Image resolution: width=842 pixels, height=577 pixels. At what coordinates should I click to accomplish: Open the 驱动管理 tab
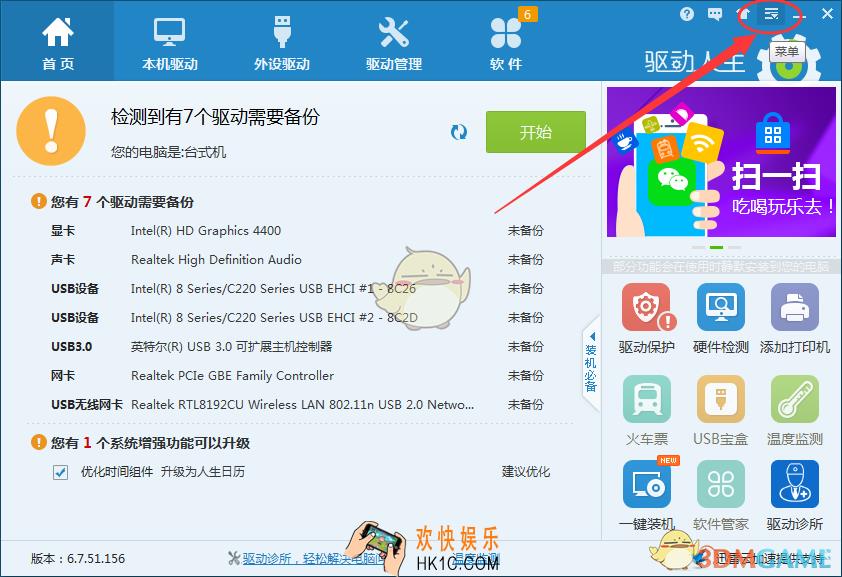click(x=394, y=43)
